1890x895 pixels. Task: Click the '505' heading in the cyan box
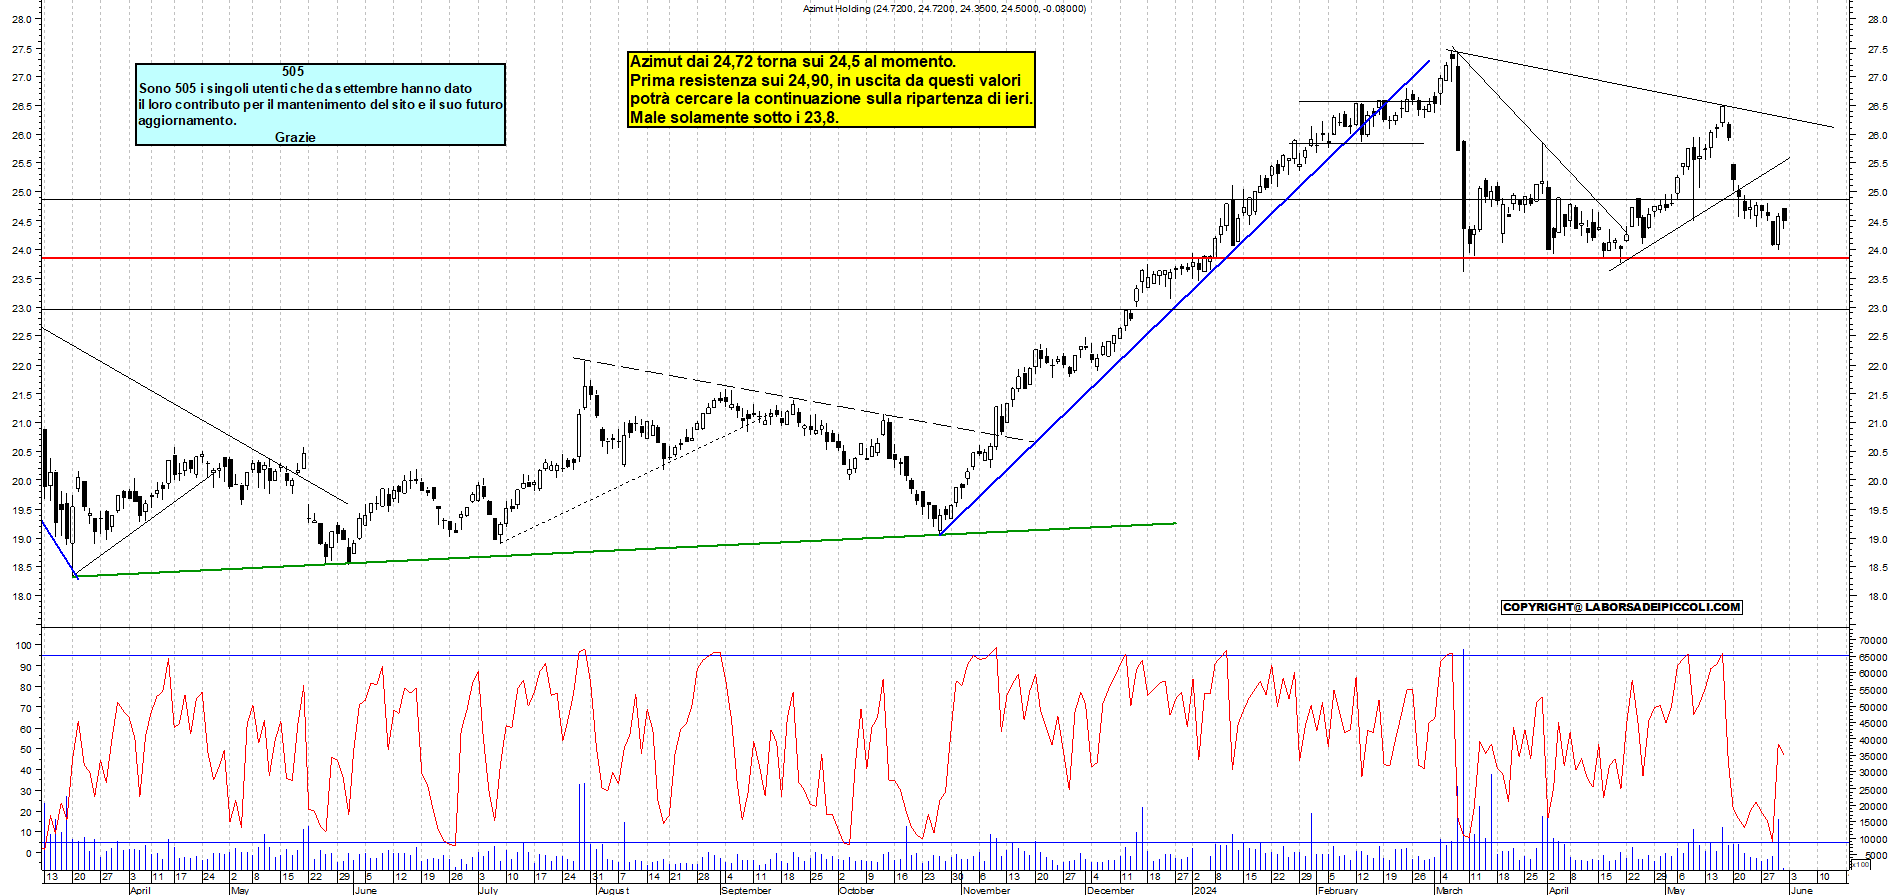tap(293, 71)
